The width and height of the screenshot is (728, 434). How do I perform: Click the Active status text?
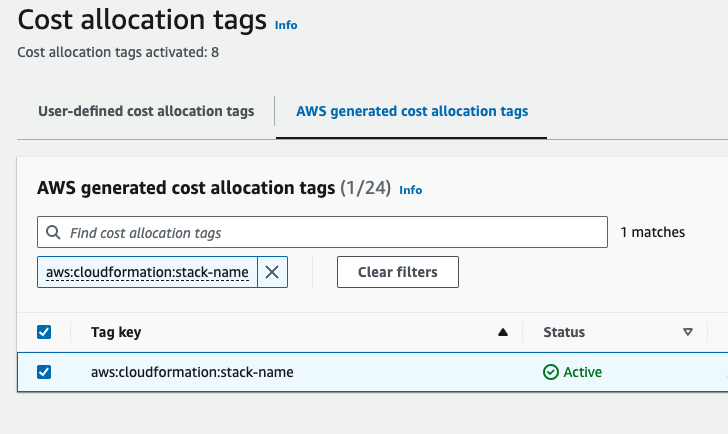[583, 372]
